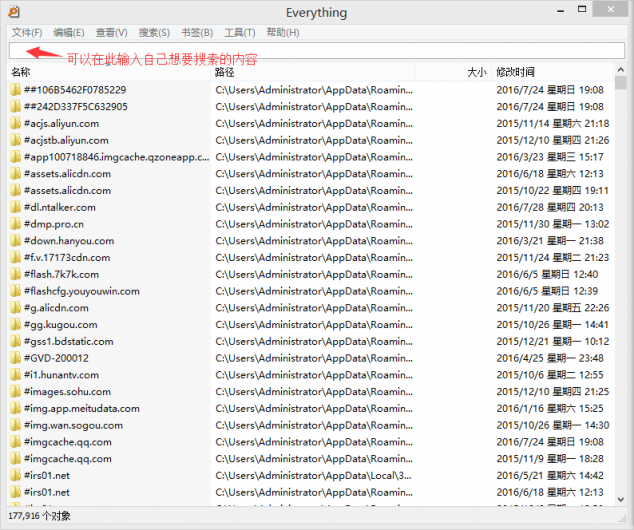Select the #gss1.bdstatic.com row name
This screenshot has height=530, width=634.
[x=69, y=342]
